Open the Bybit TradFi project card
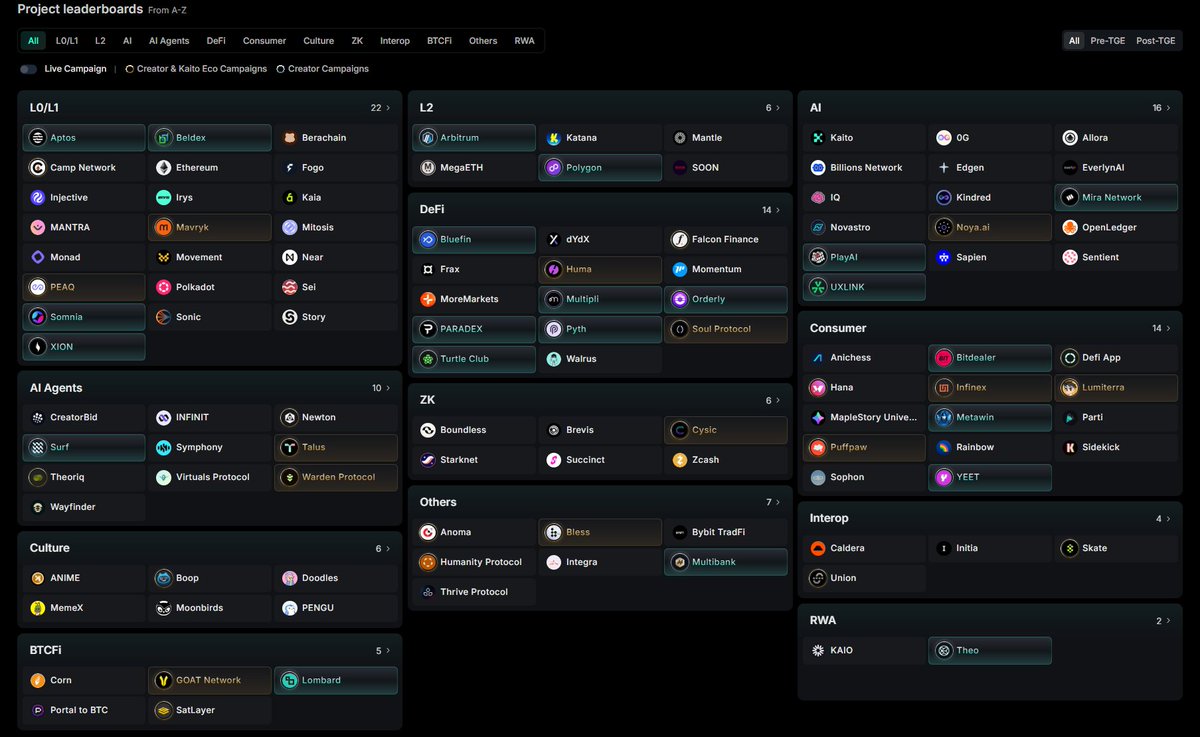The height and width of the screenshot is (737, 1200). click(727, 532)
